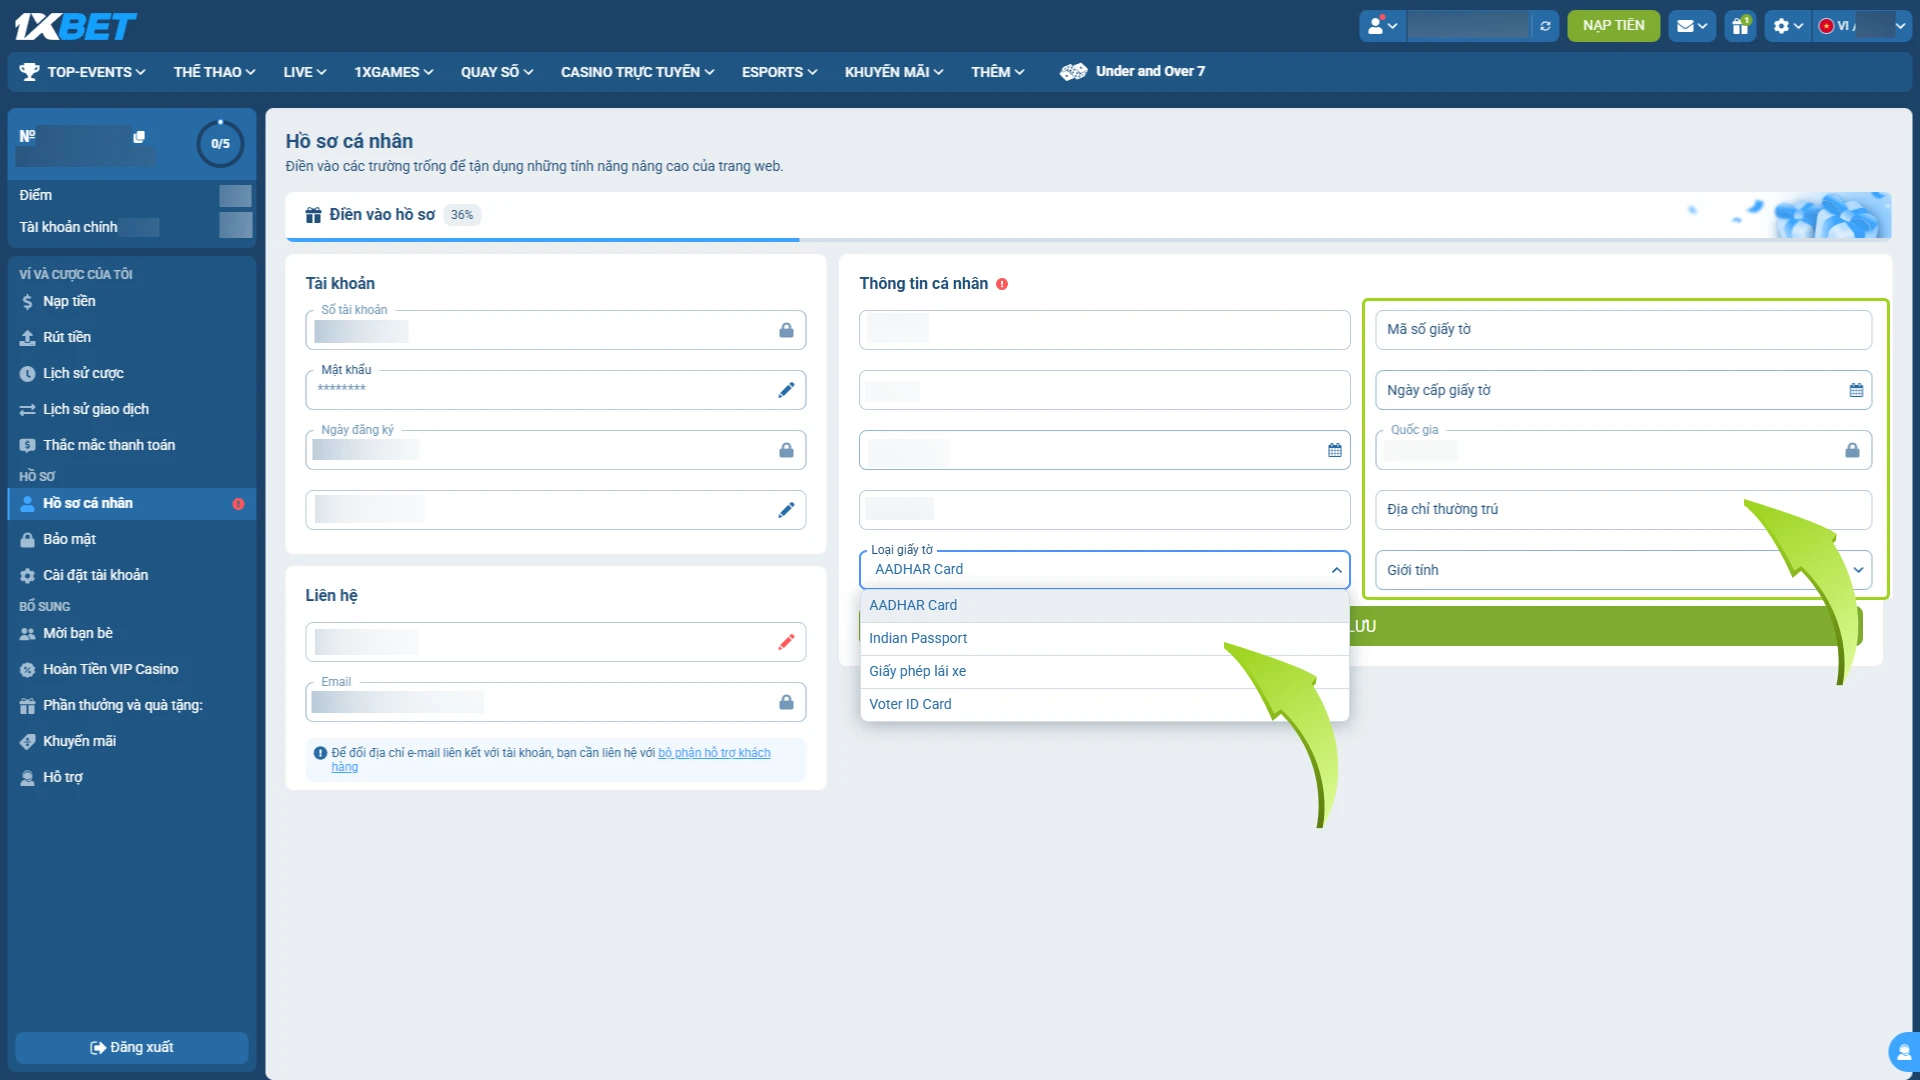The image size is (1920, 1080).
Task: Click the 36% profile completion progress bar
Action: (1088, 240)
